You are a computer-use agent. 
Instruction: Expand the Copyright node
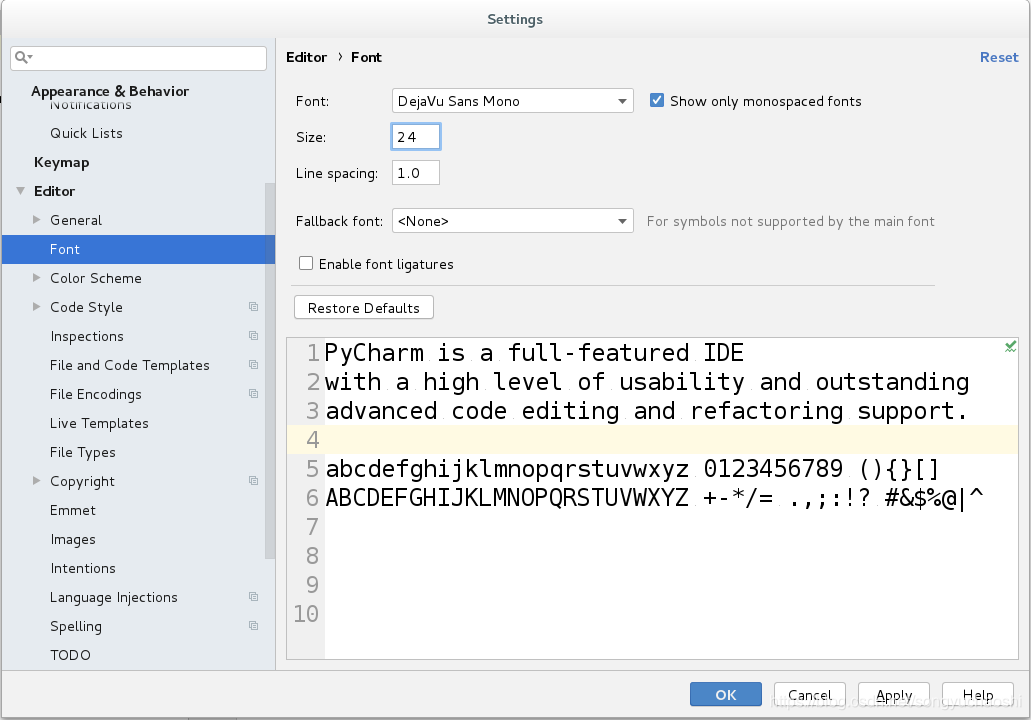click(37, 481)
